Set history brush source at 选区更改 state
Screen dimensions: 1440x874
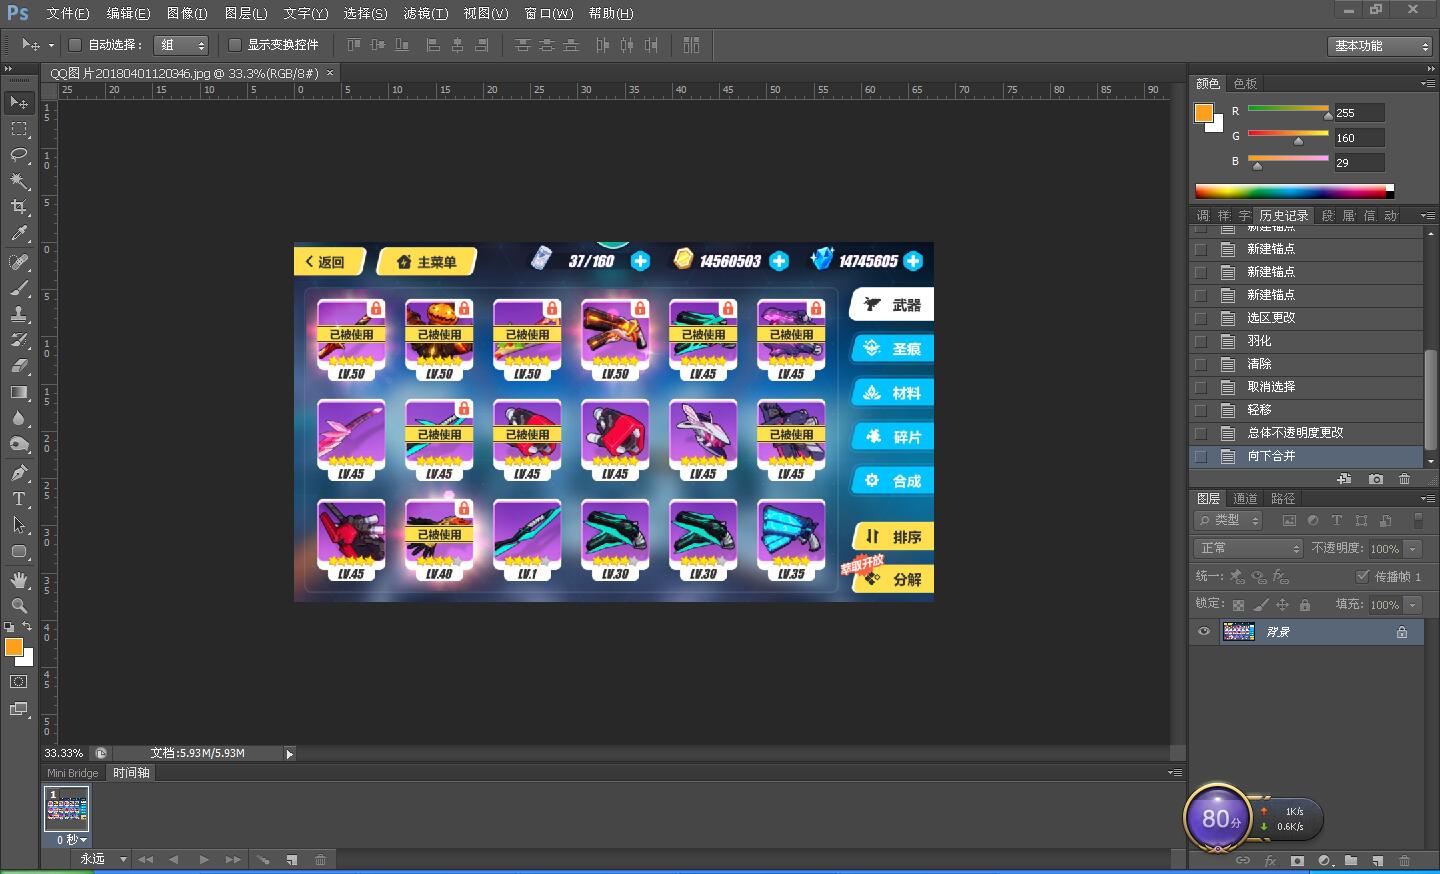[1201, 318]
